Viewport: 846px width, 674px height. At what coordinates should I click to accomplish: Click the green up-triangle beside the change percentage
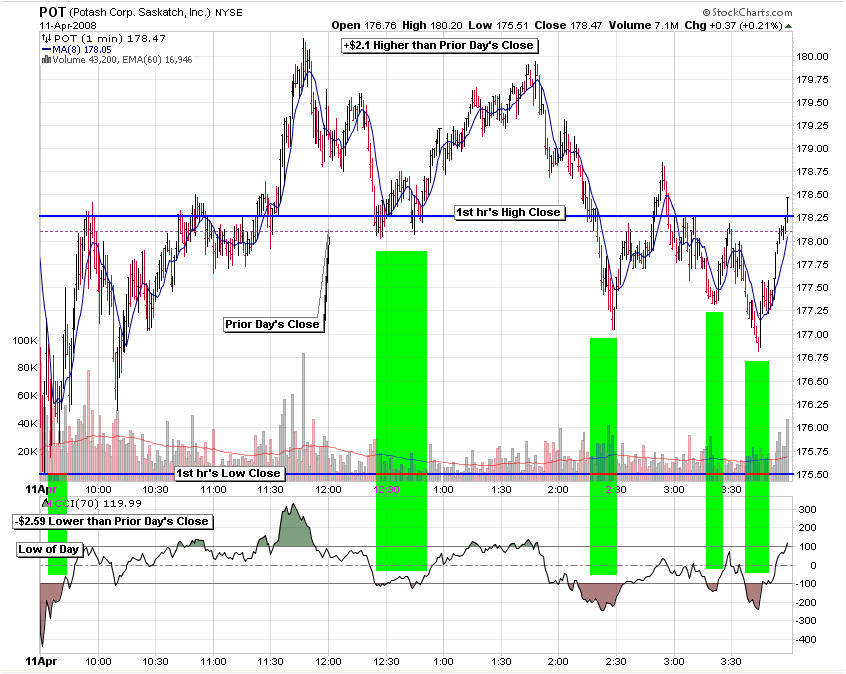click(x=788, y=26)
